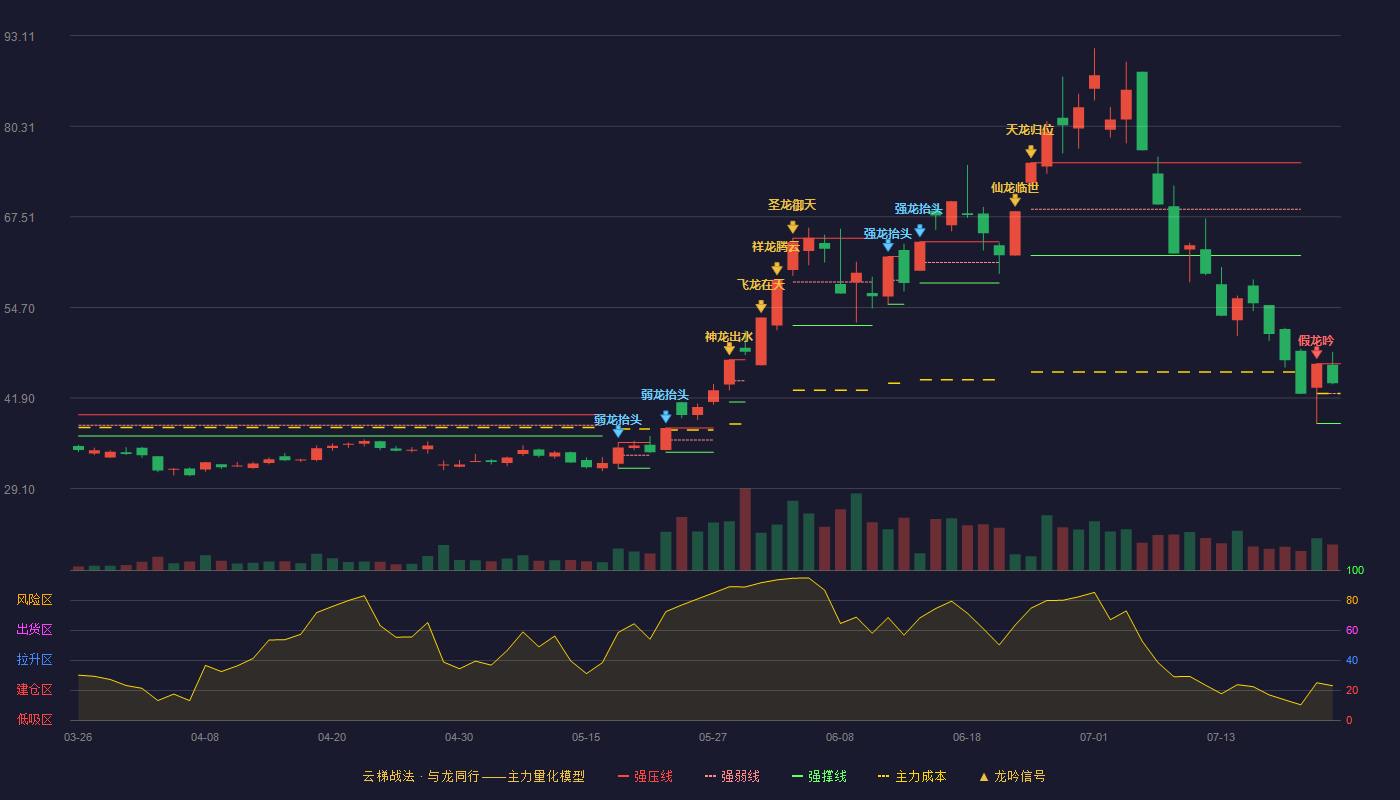
Task: Click the 天龙归位 signal arrow
Action: click(x=1031, y=152)
